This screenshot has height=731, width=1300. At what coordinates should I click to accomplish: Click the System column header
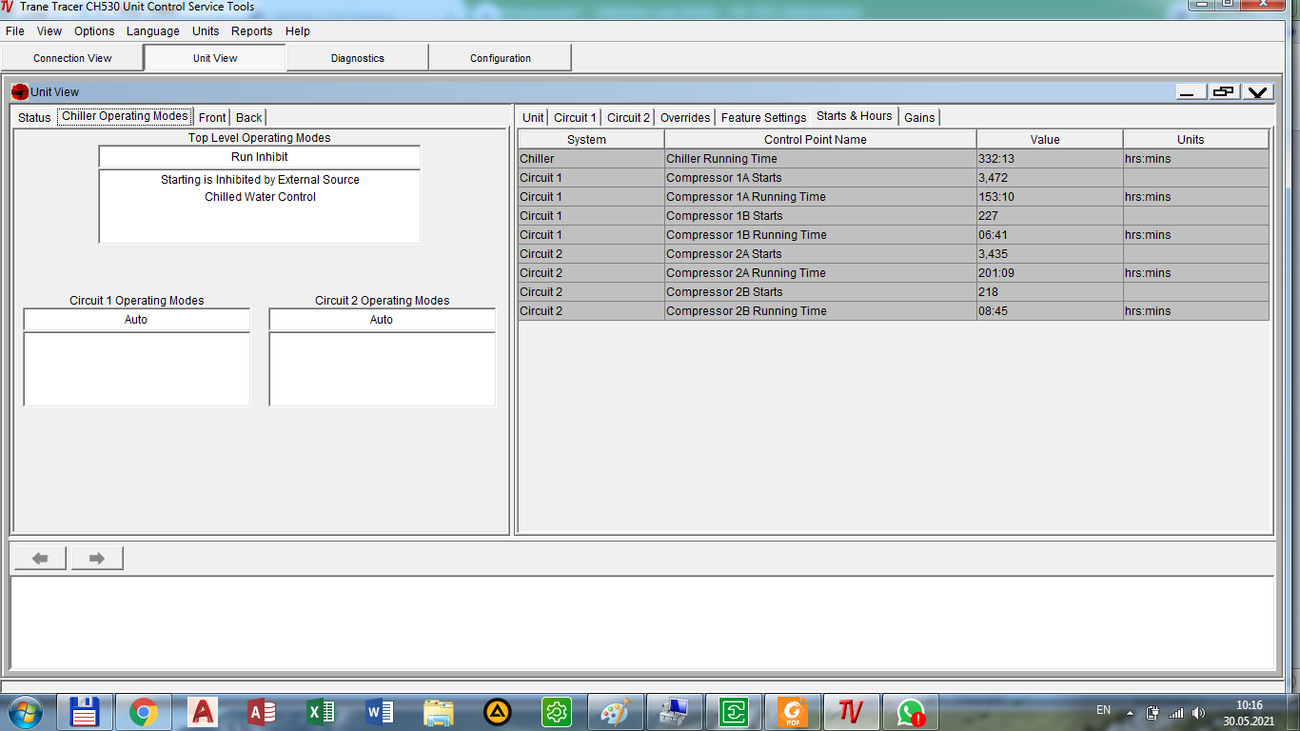click(x=591, y=140)
